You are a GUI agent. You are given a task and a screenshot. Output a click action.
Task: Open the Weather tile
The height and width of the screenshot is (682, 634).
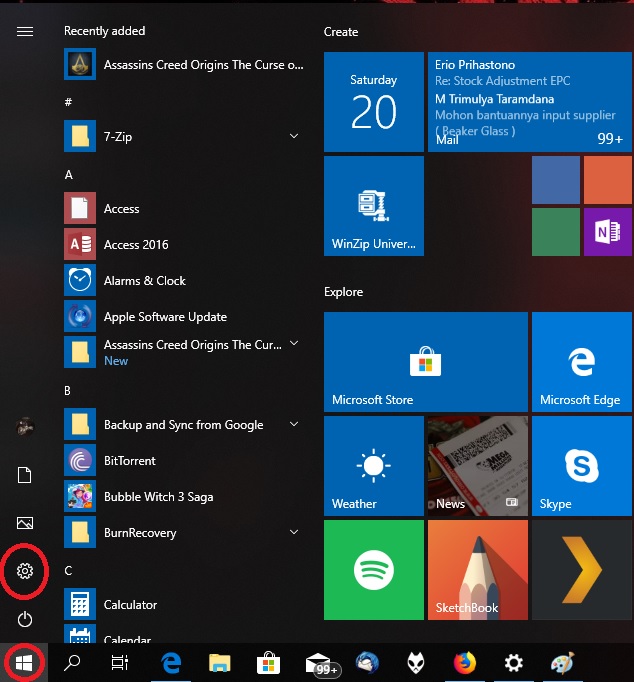tap(374, 466)
